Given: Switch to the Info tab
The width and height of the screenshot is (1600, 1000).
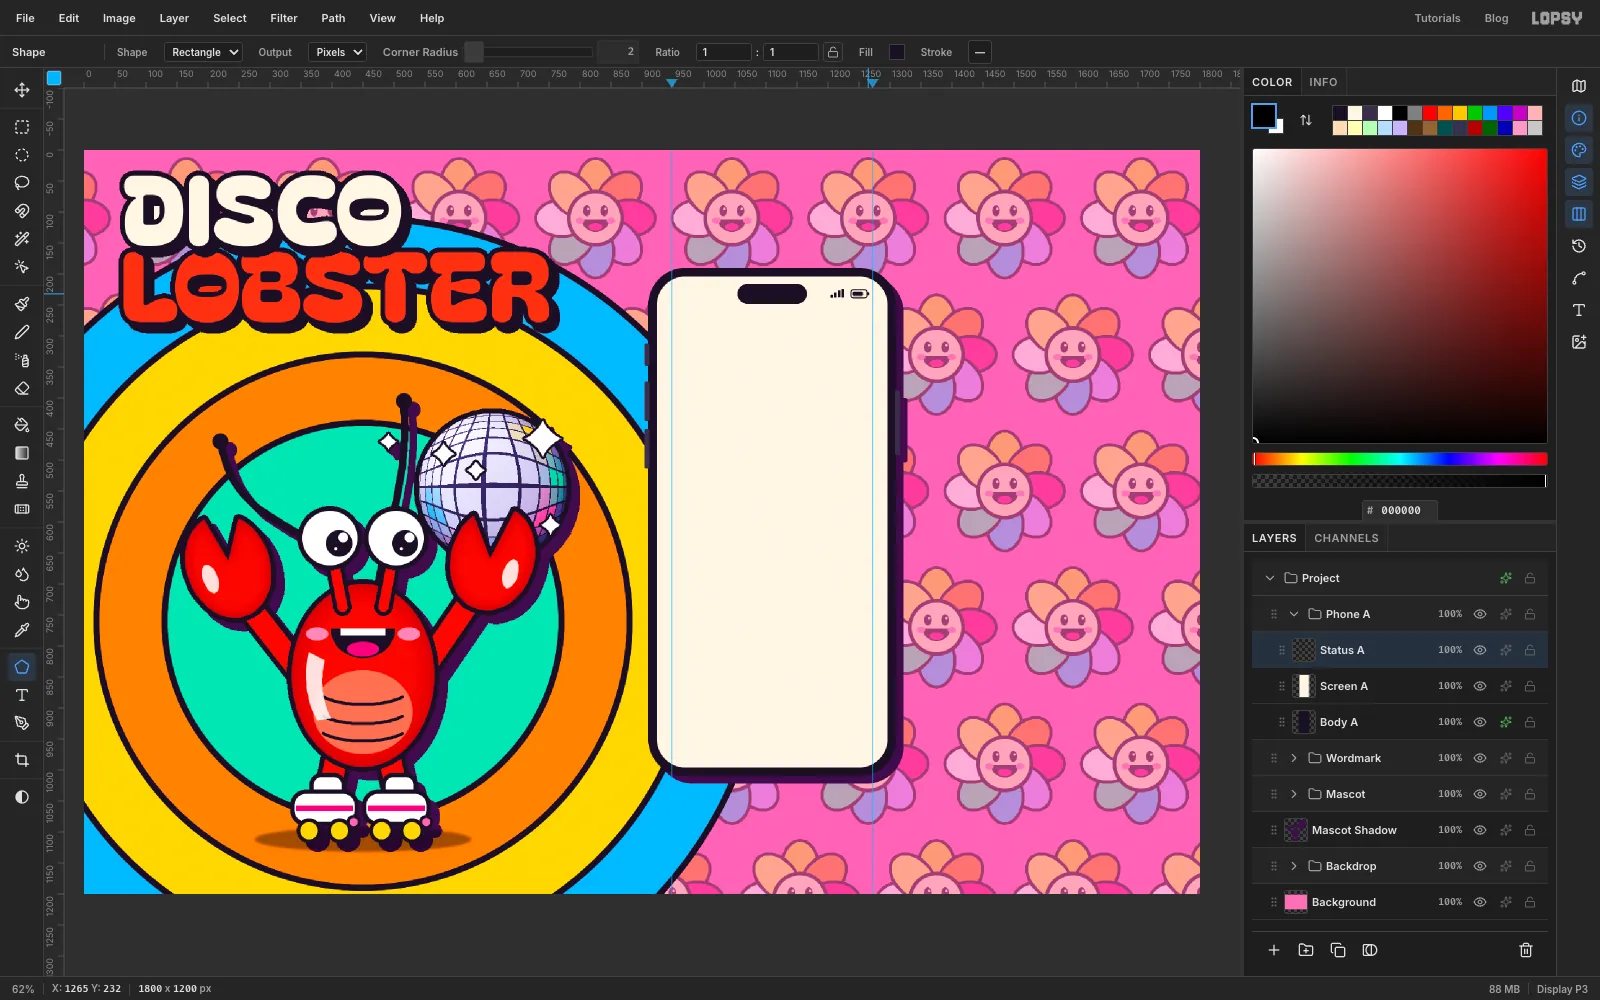Looking at the screenshot, I should (1323, 82).
